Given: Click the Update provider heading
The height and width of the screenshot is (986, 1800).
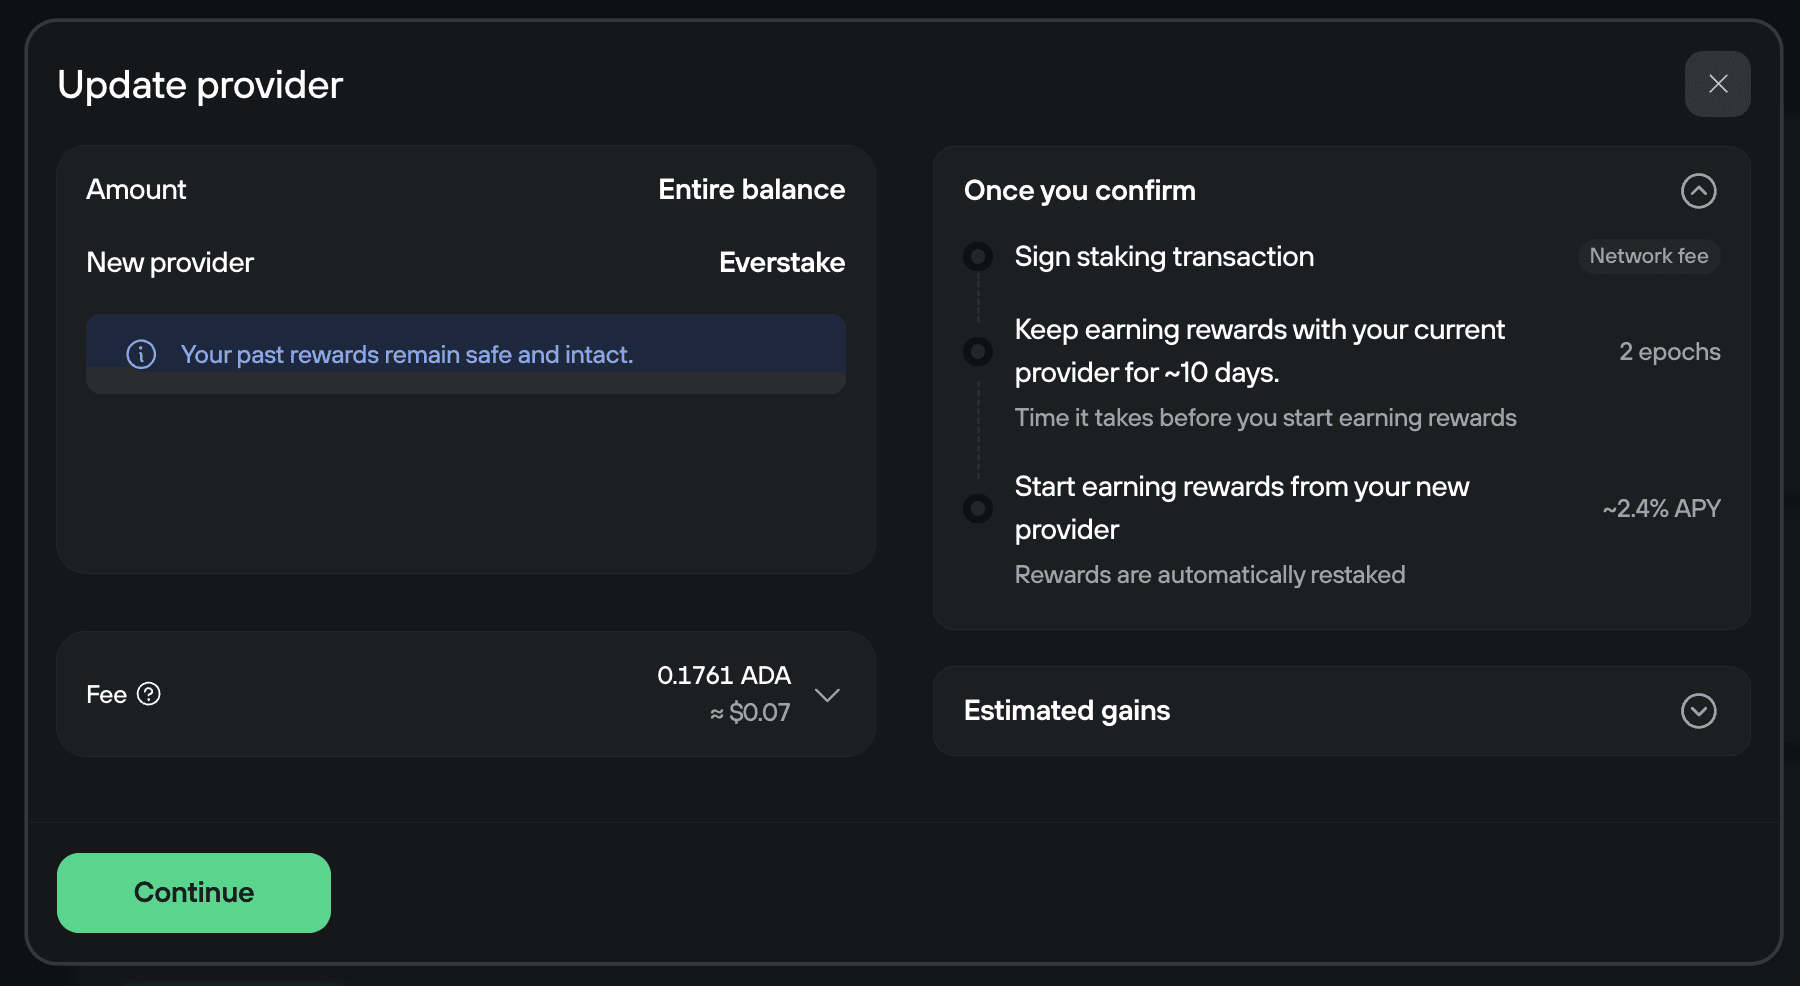Looking at the screenshot, I should (200, 85).
